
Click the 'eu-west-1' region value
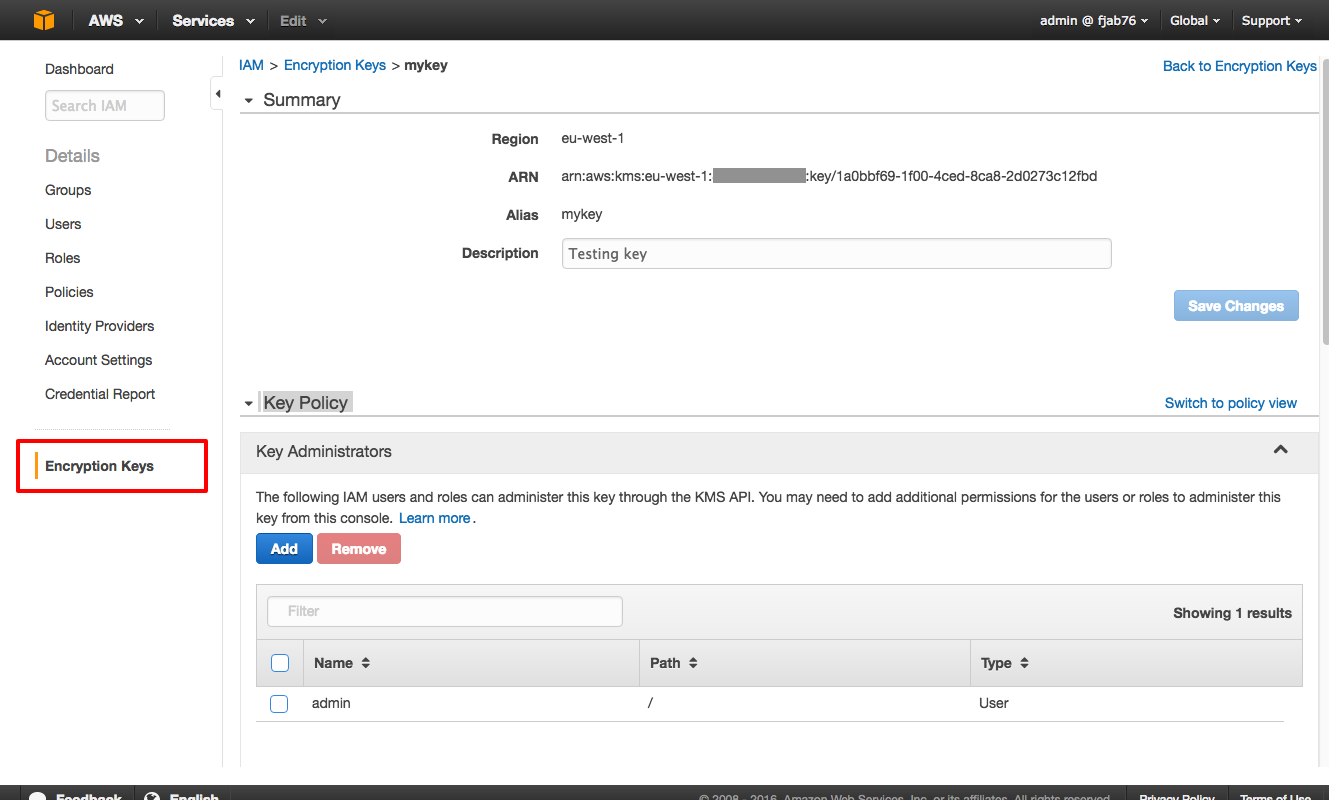[593, 139]
